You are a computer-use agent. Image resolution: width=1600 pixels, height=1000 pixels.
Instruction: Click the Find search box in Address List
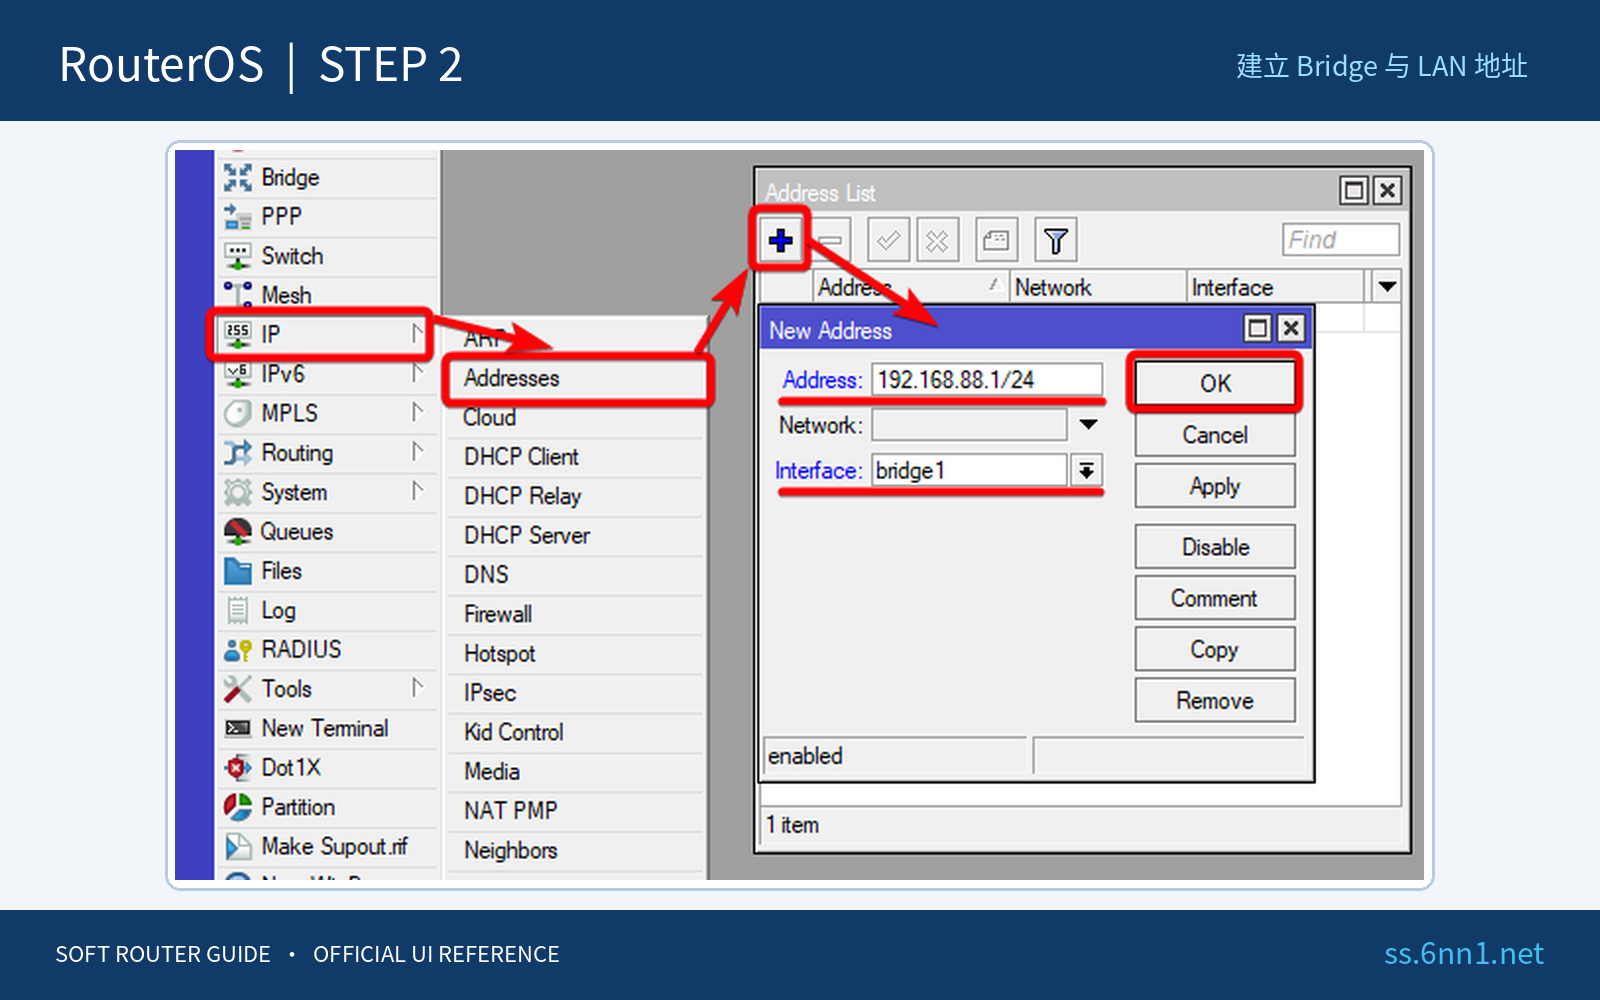coord(1341,240)
